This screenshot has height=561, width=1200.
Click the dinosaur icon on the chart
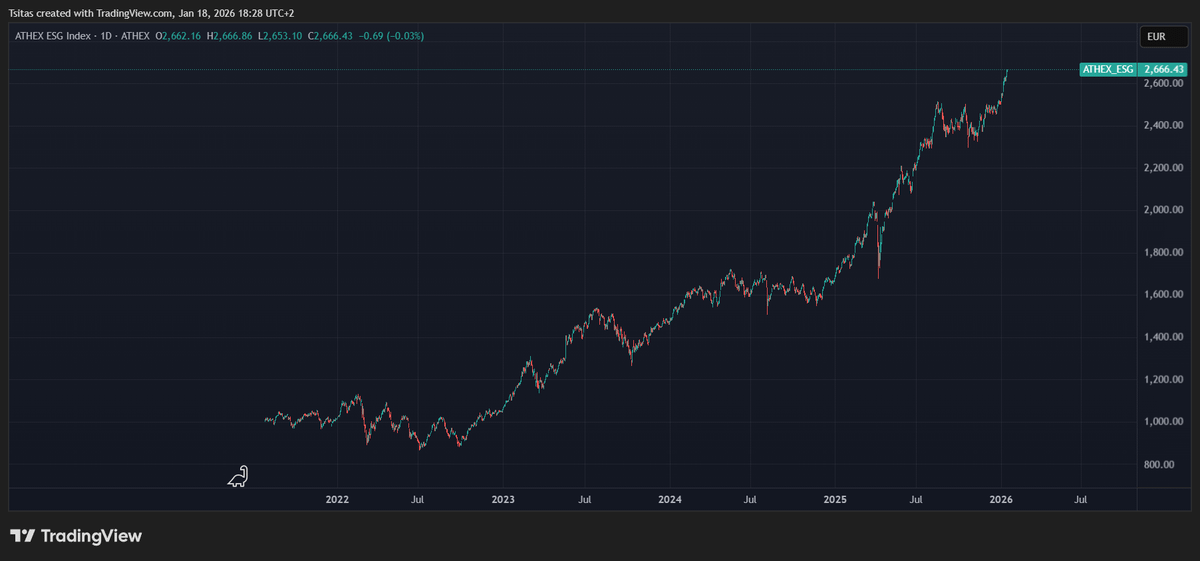[x=238, y=477]
